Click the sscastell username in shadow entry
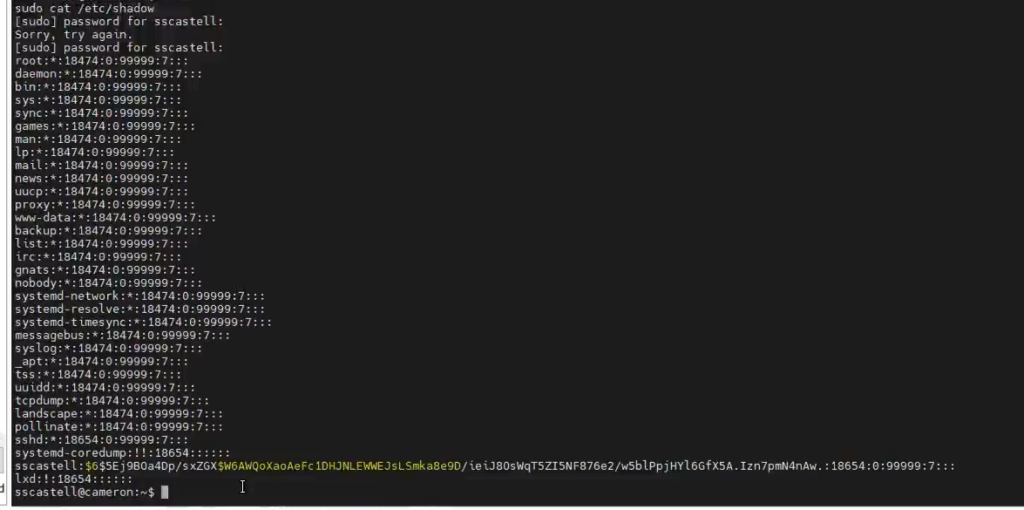The image size is (1024, 510). click(x=46, y=466)
